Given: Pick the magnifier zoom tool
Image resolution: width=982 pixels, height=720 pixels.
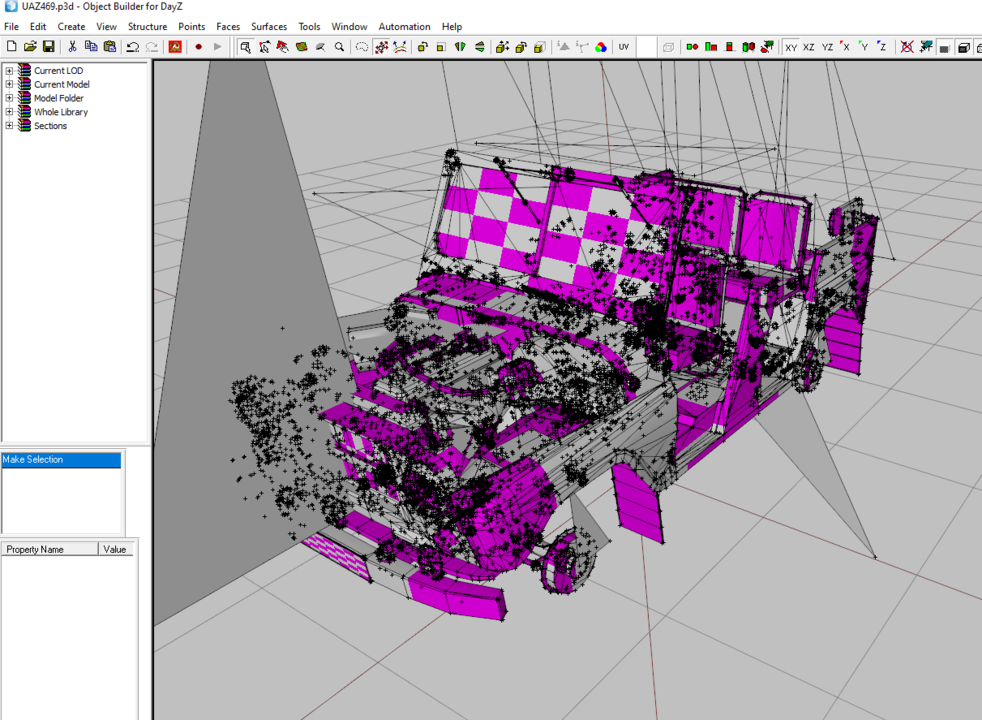Looking at the screenshot, I should 339,47.
